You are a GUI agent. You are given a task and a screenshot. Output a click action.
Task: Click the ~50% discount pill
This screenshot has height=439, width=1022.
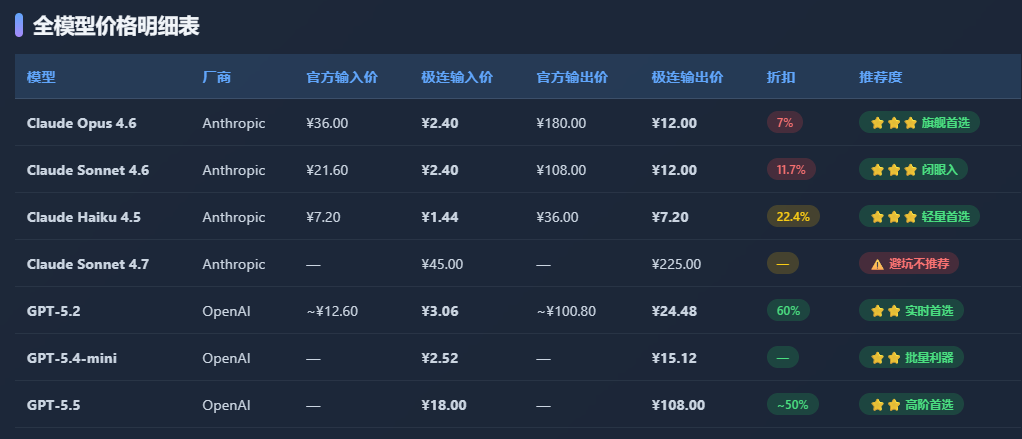coord(793,404)
